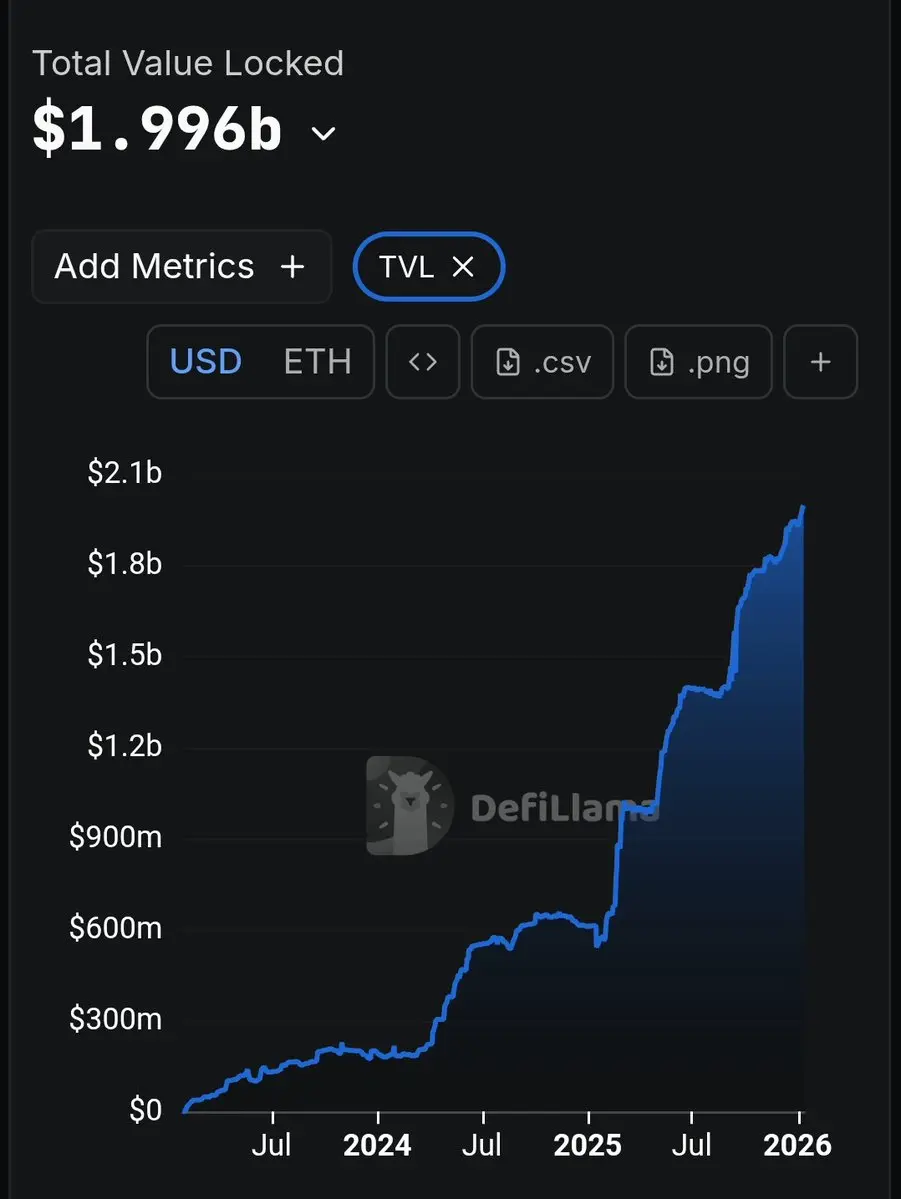Download the chart image as .png

click(698, 361)
